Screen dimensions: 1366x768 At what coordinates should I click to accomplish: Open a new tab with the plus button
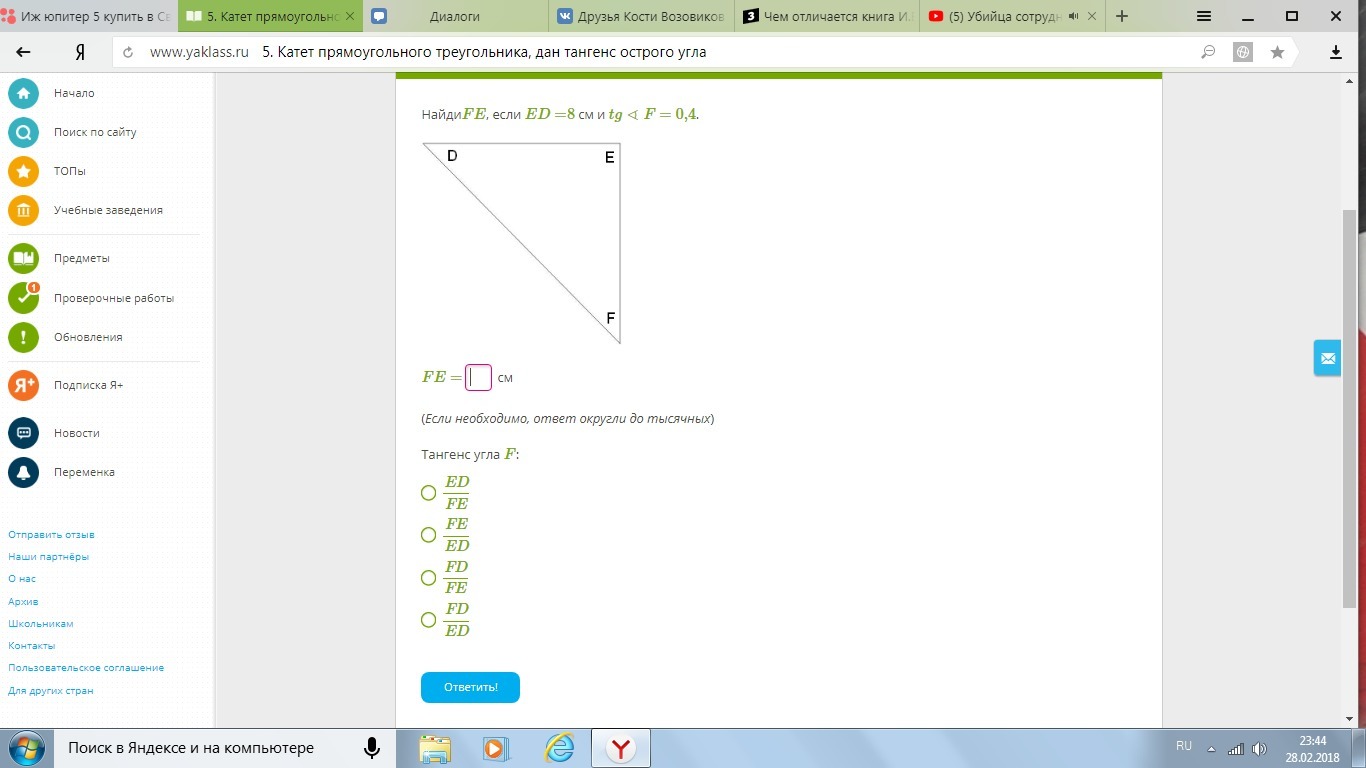[1122, 16]
